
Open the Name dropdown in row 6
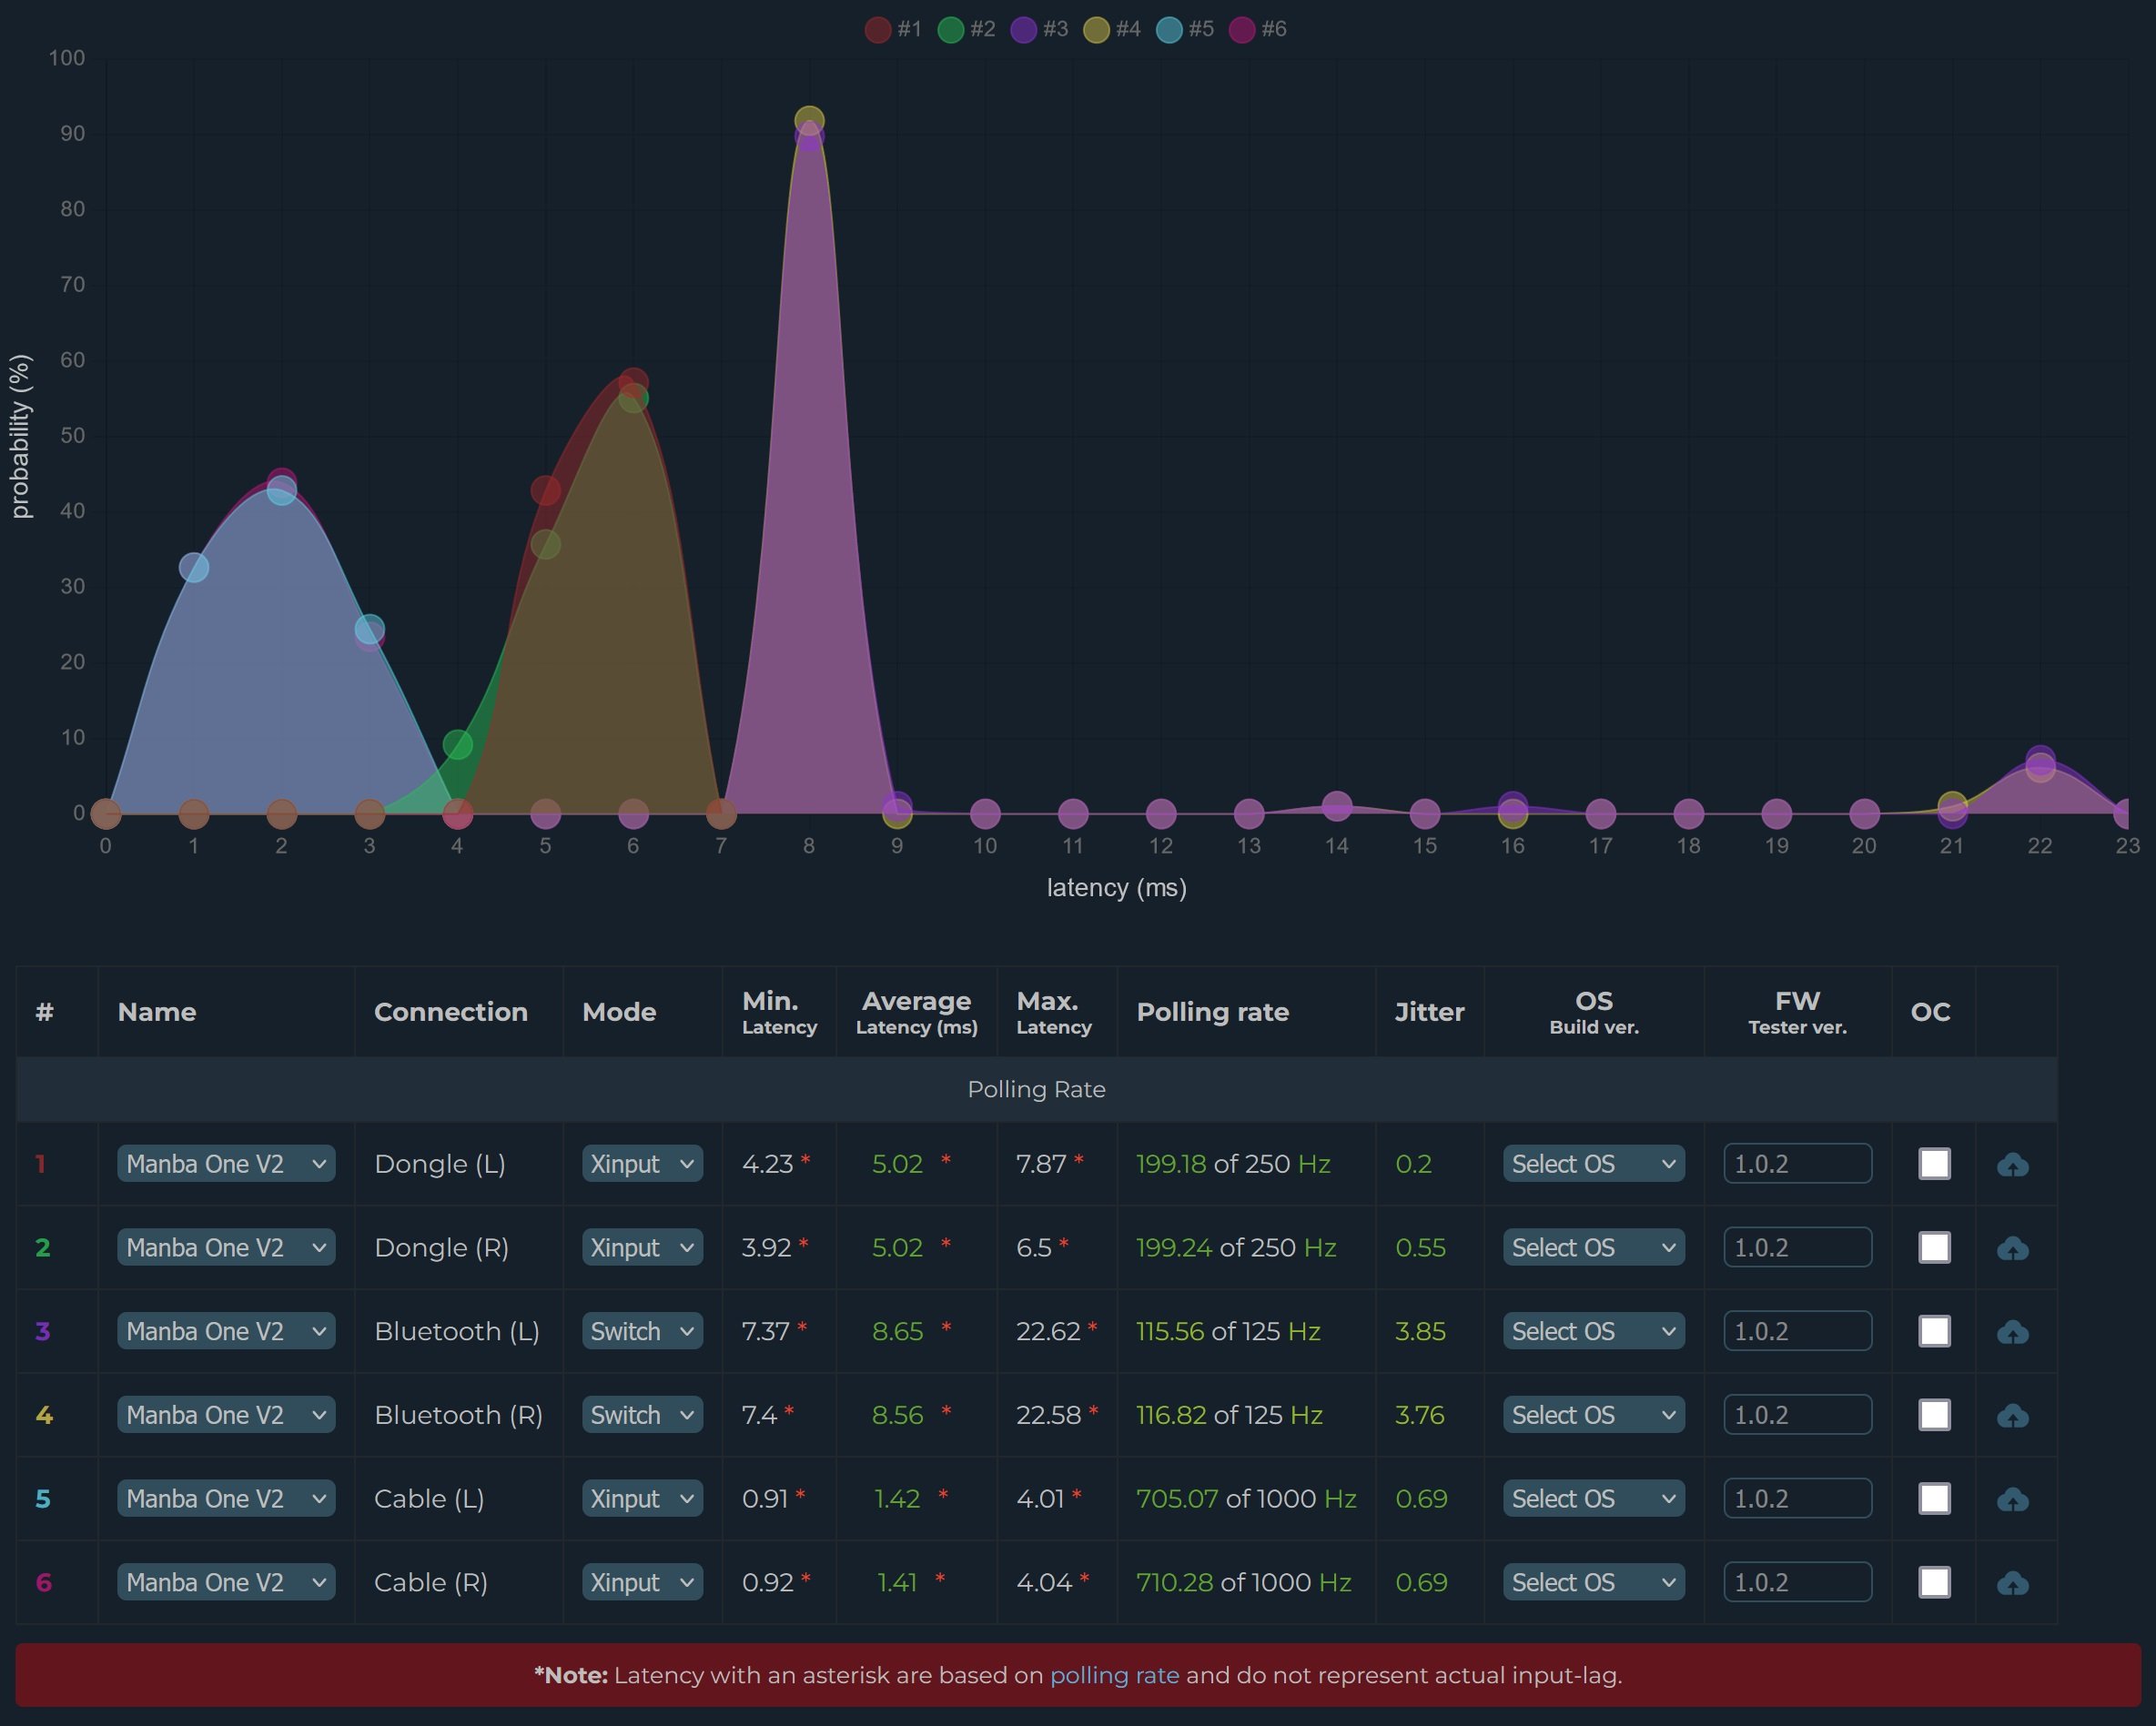pyautogui.click(x=226, y=1582)
